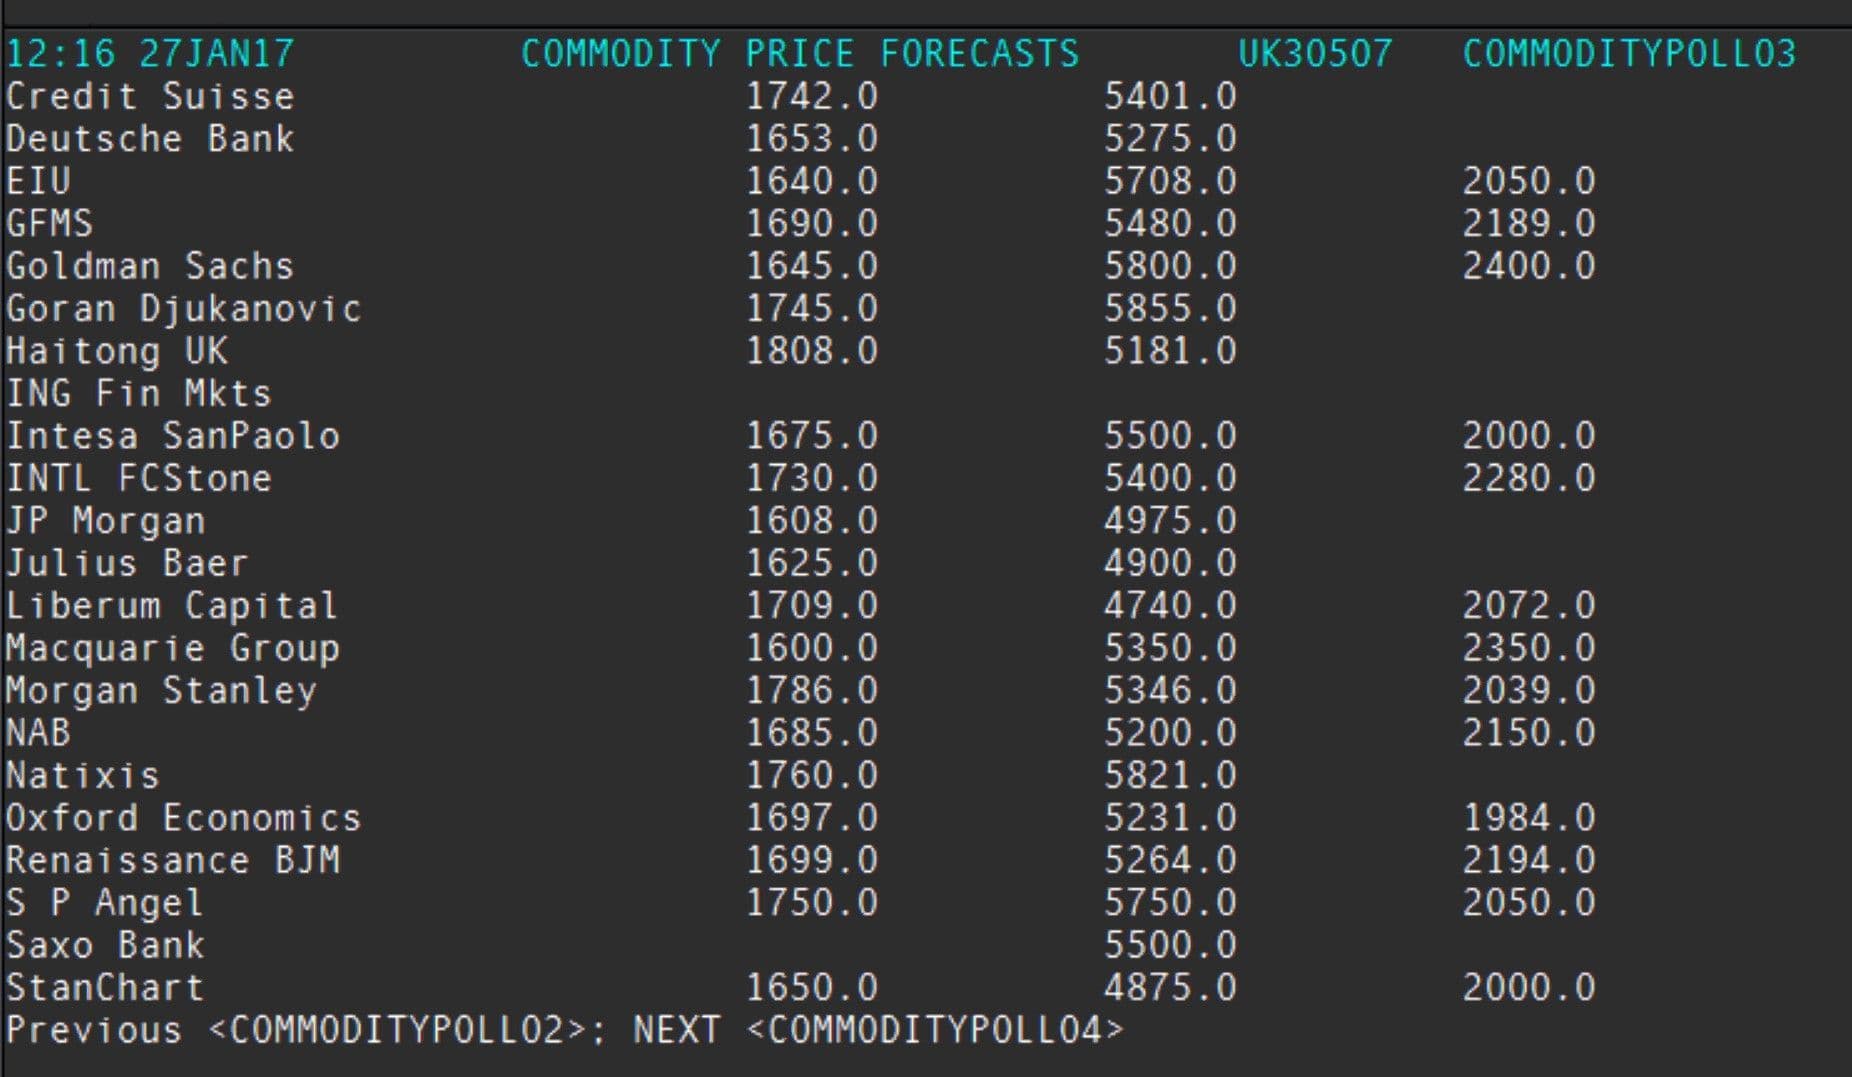Click the StanChart contributor name

105,988
